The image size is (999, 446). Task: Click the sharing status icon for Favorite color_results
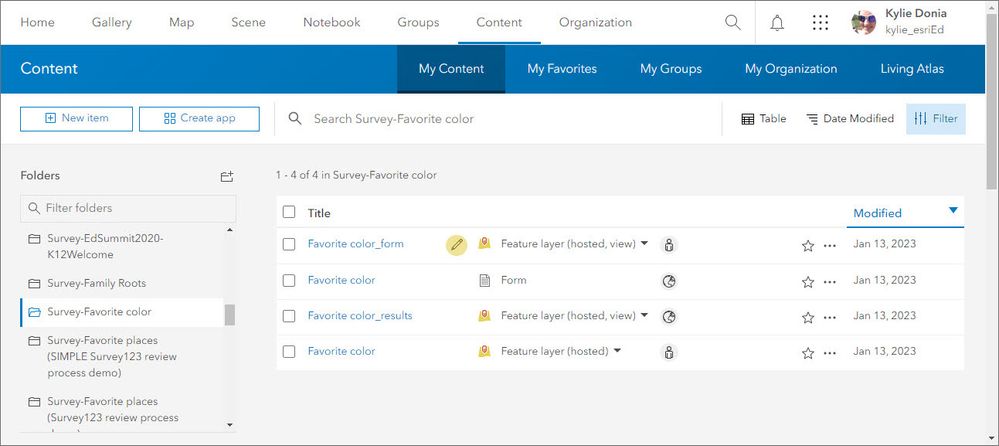click(x=669, y=316)
